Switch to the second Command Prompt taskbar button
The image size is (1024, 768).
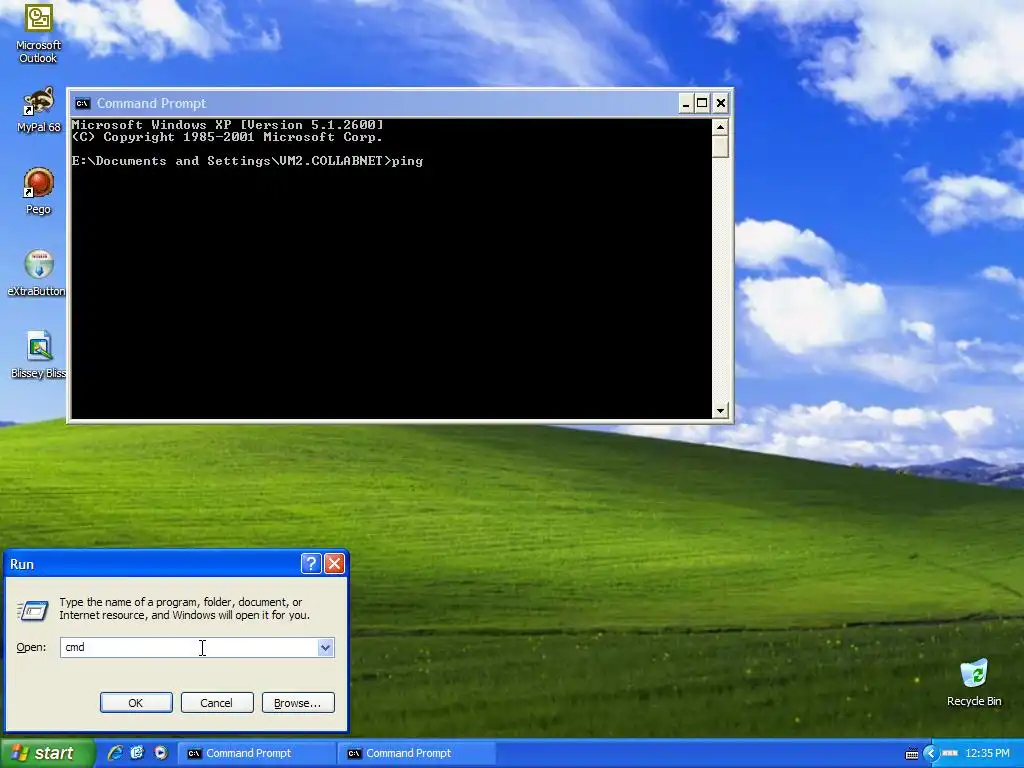(x=415, y=753)
